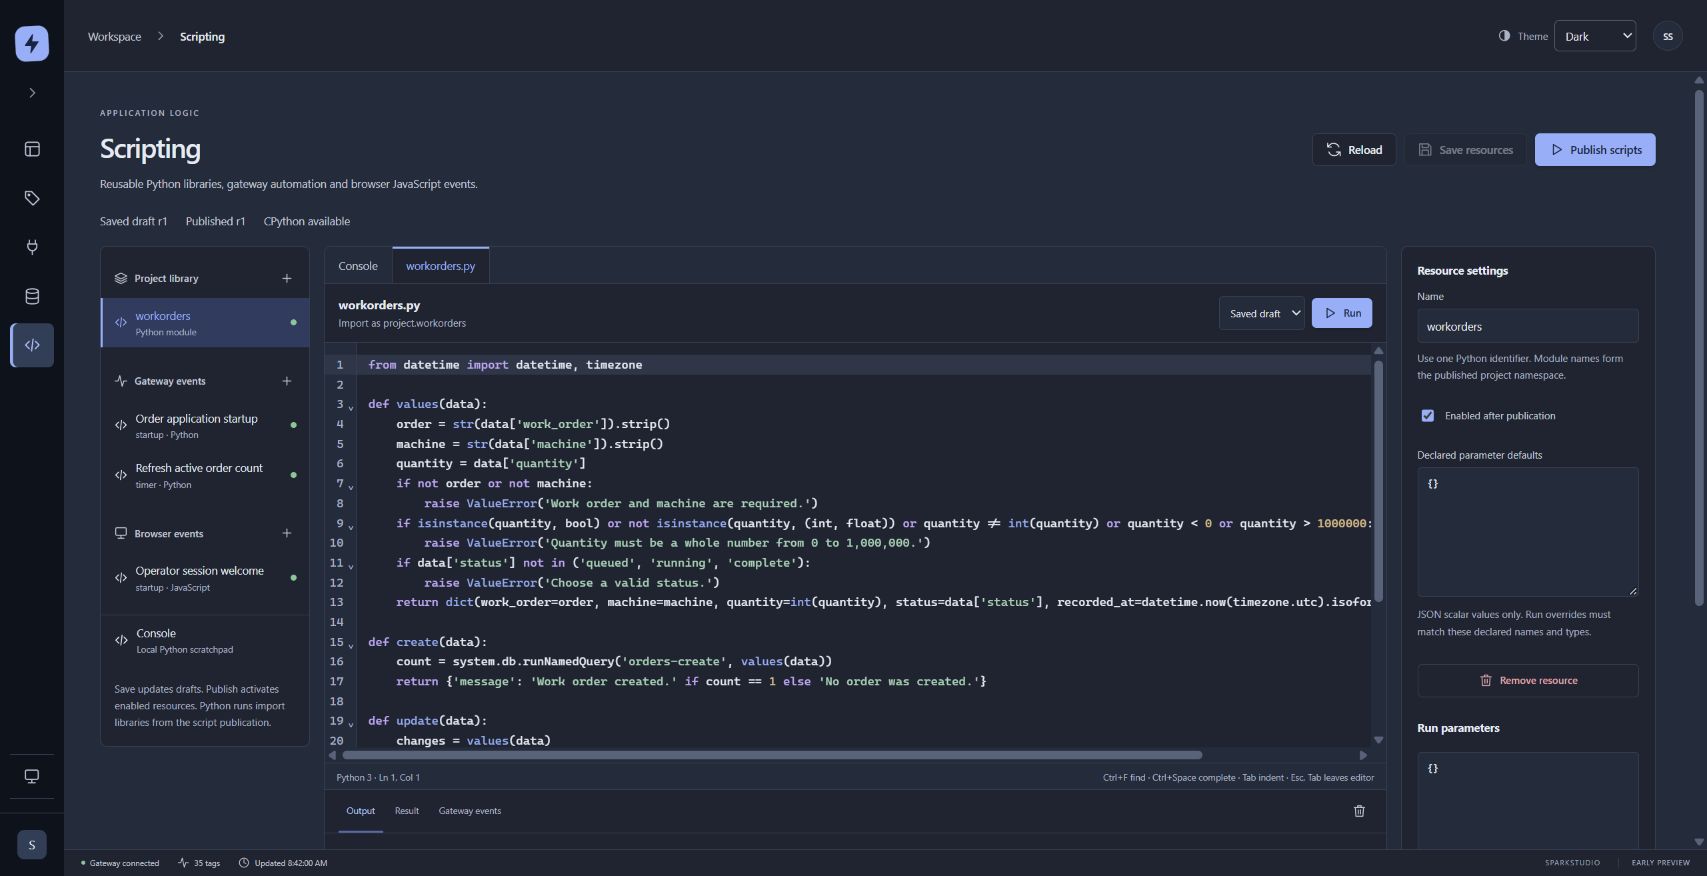Collapse the values function at line 3
This screenshot has width=1707, height=876.
[x=351, y=408]
